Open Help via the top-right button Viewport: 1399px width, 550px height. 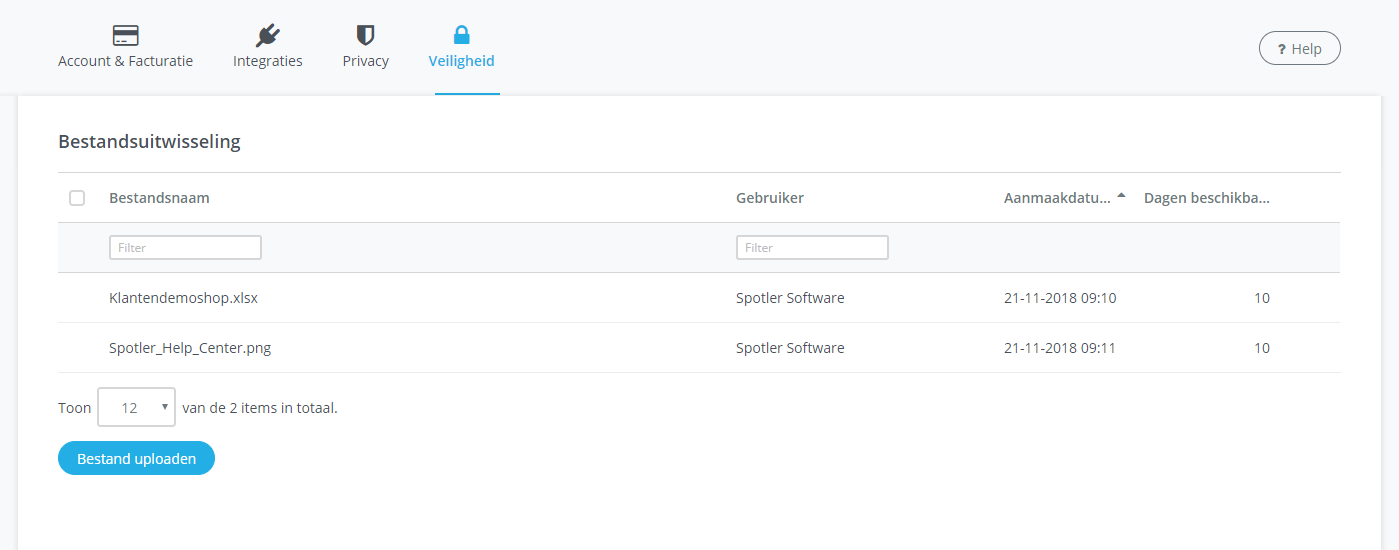[1299, 48]
